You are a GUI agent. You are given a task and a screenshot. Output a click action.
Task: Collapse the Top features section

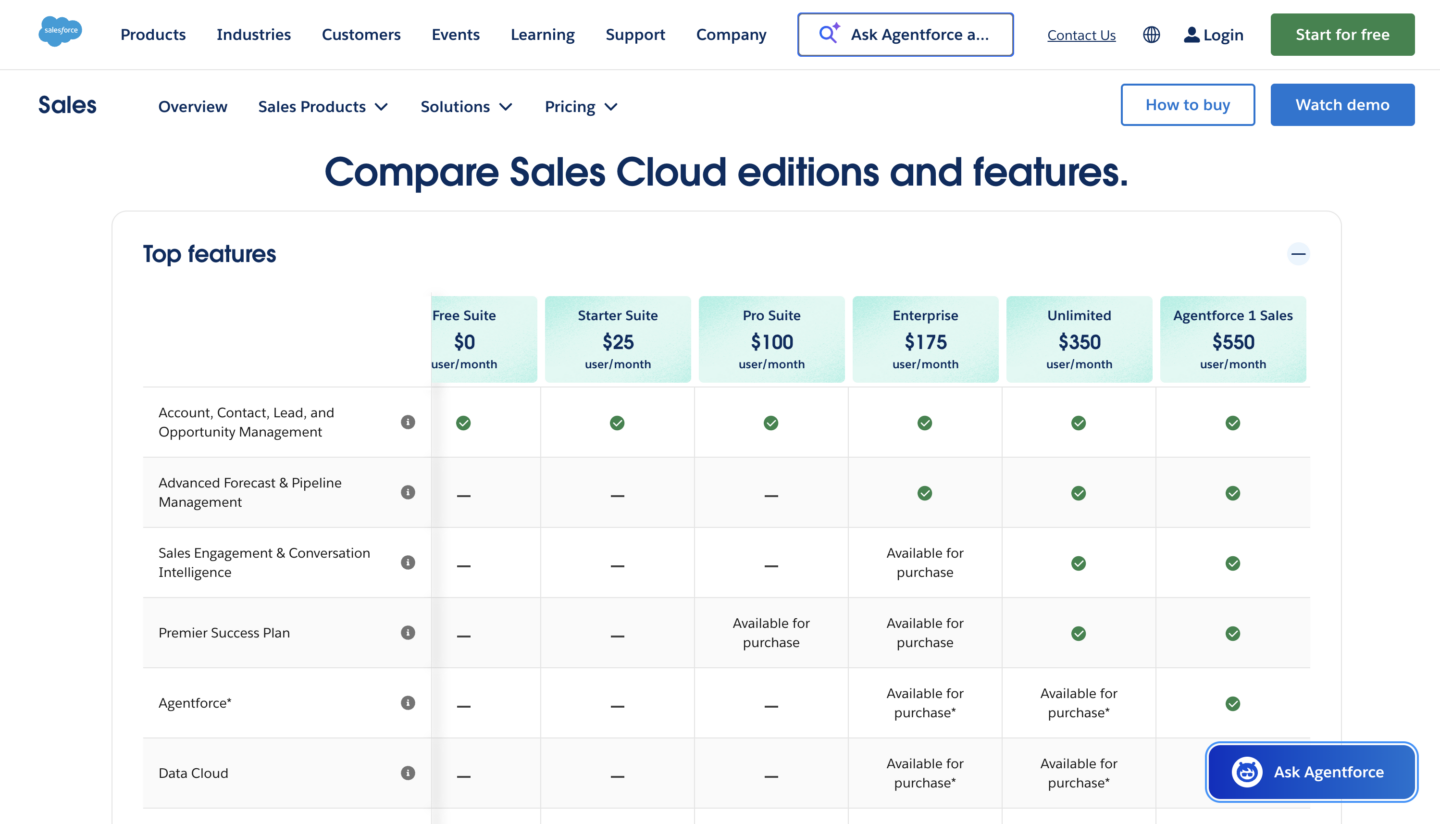pyautogui.click(x=1298, y=254)
